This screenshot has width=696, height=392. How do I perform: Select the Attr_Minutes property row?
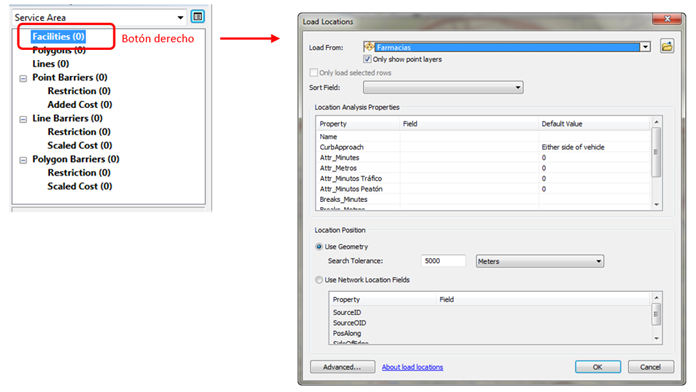click(483, 158)
